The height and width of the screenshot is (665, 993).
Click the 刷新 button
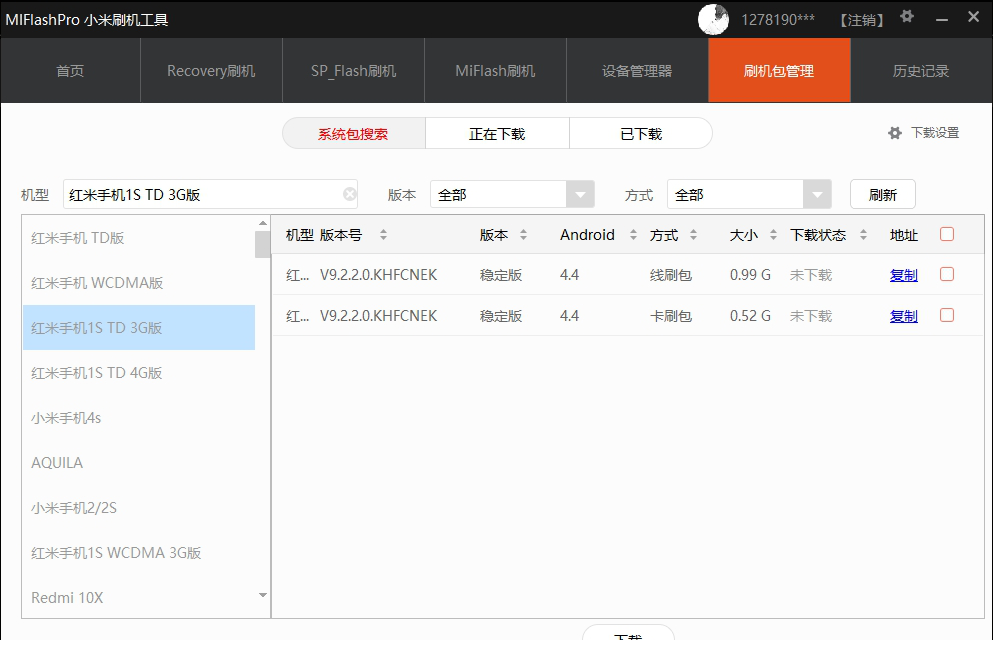pyautogui.click(x=883, y=194)
